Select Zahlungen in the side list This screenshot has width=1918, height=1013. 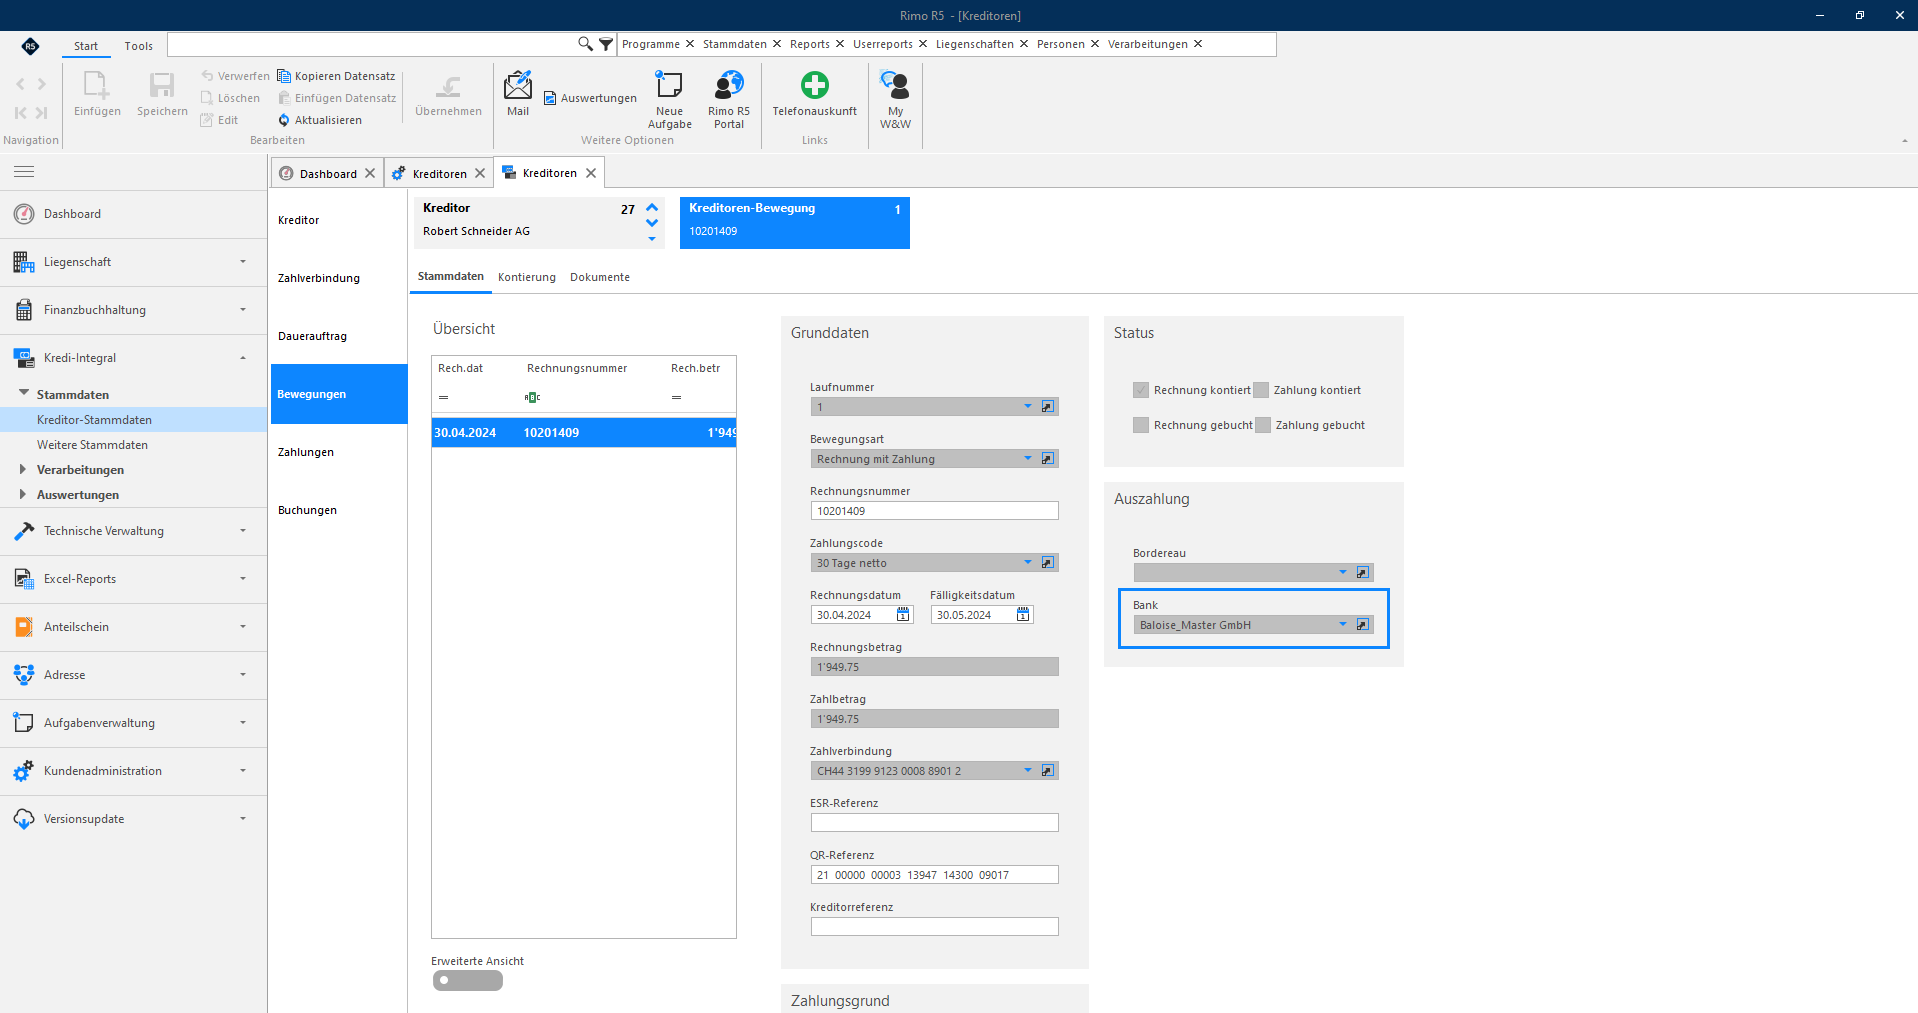point(306,452)
